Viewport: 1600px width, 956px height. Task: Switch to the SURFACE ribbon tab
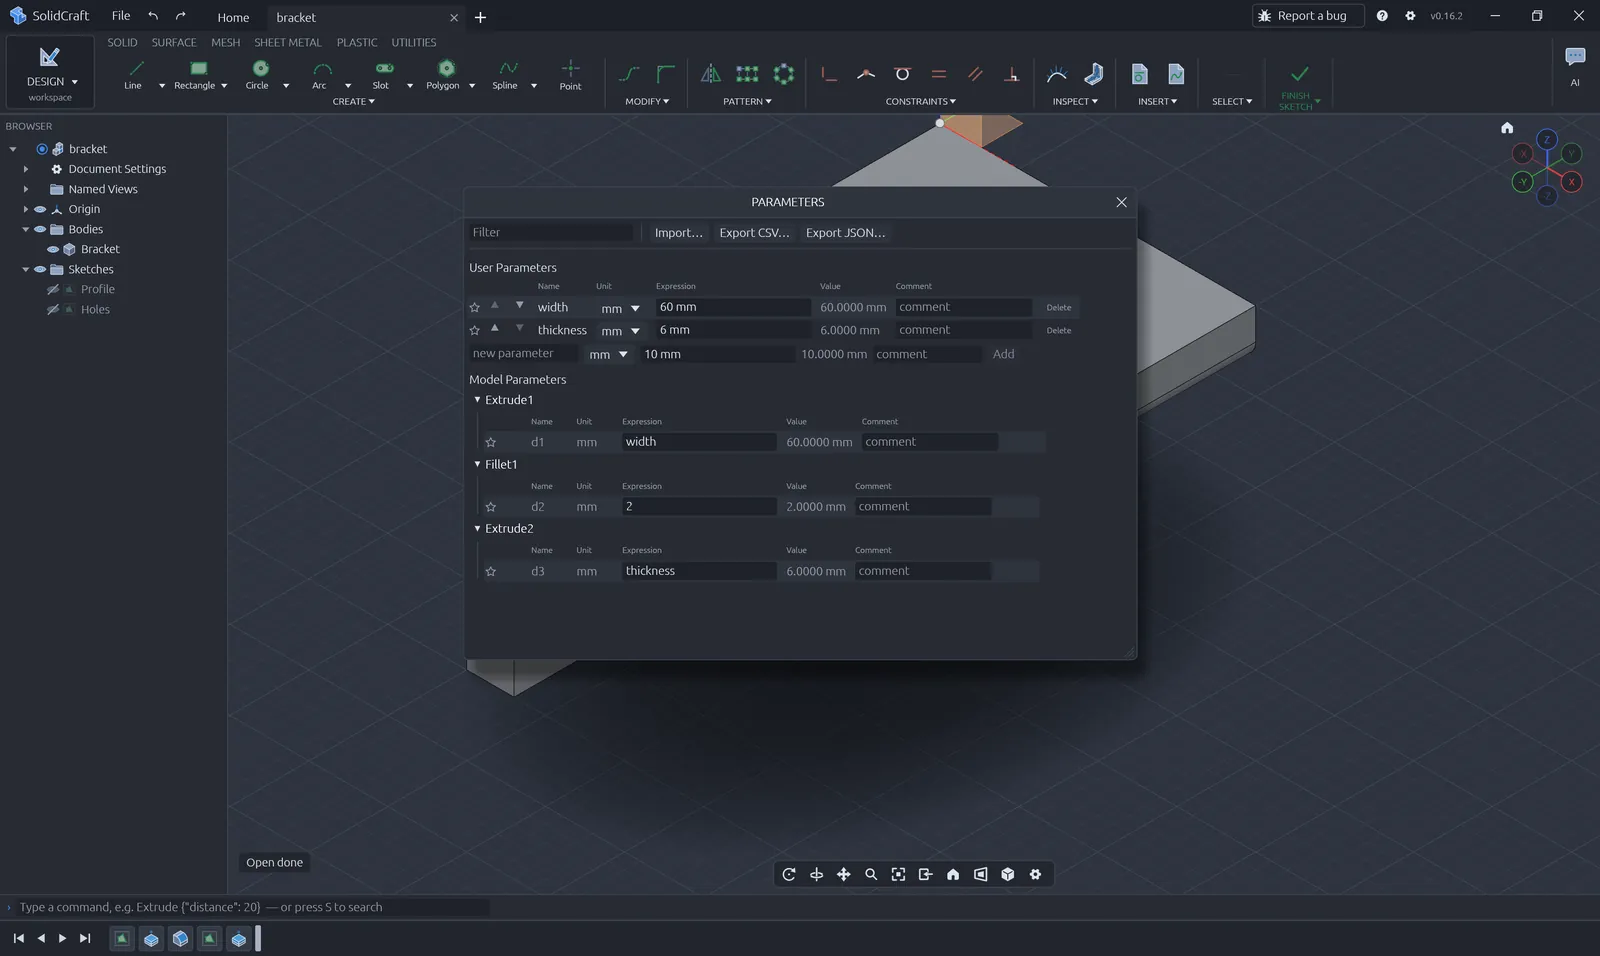coord(174,43)
